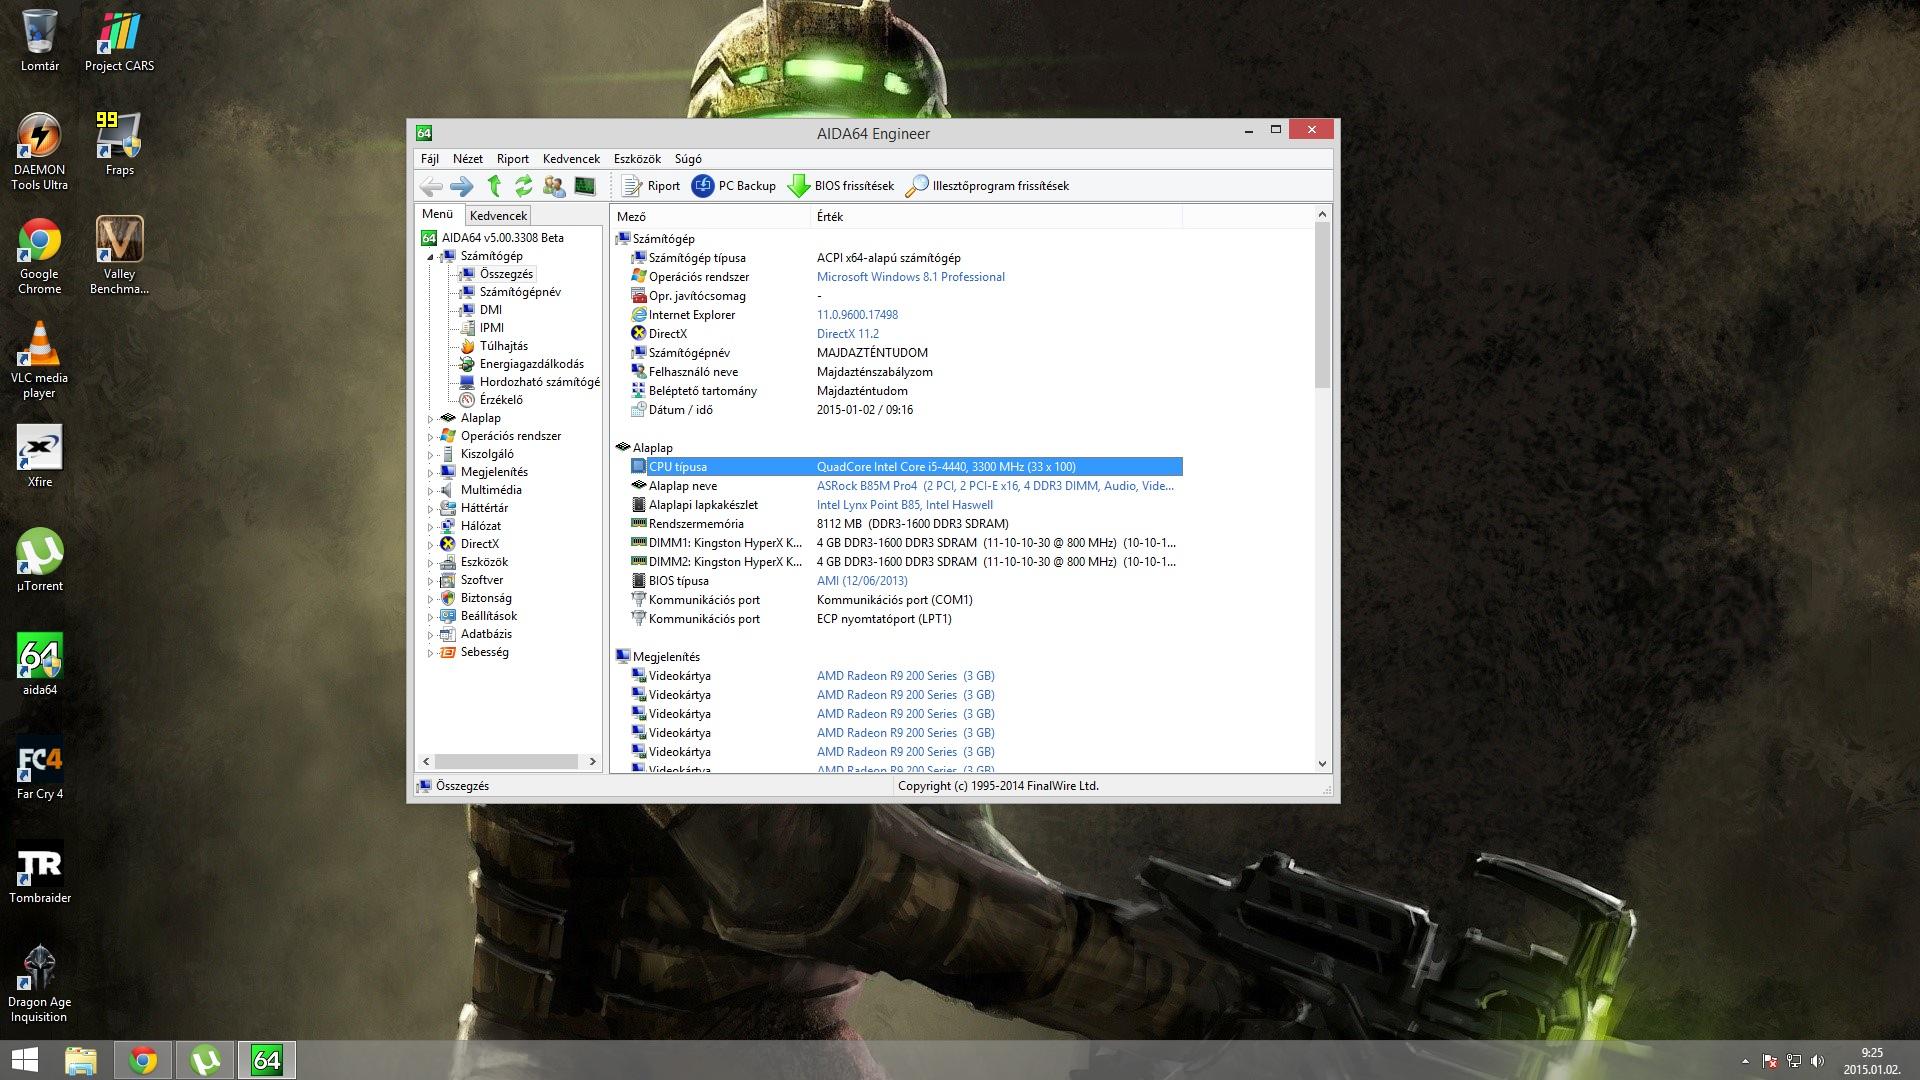Click the Mező column header
Viewport: 1920px width, 1080px height.
pyautogui.click(x=710, y=216)
